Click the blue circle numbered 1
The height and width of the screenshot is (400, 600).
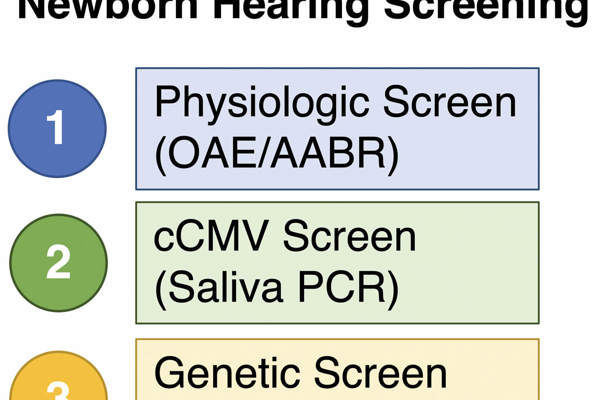[57, 128]
